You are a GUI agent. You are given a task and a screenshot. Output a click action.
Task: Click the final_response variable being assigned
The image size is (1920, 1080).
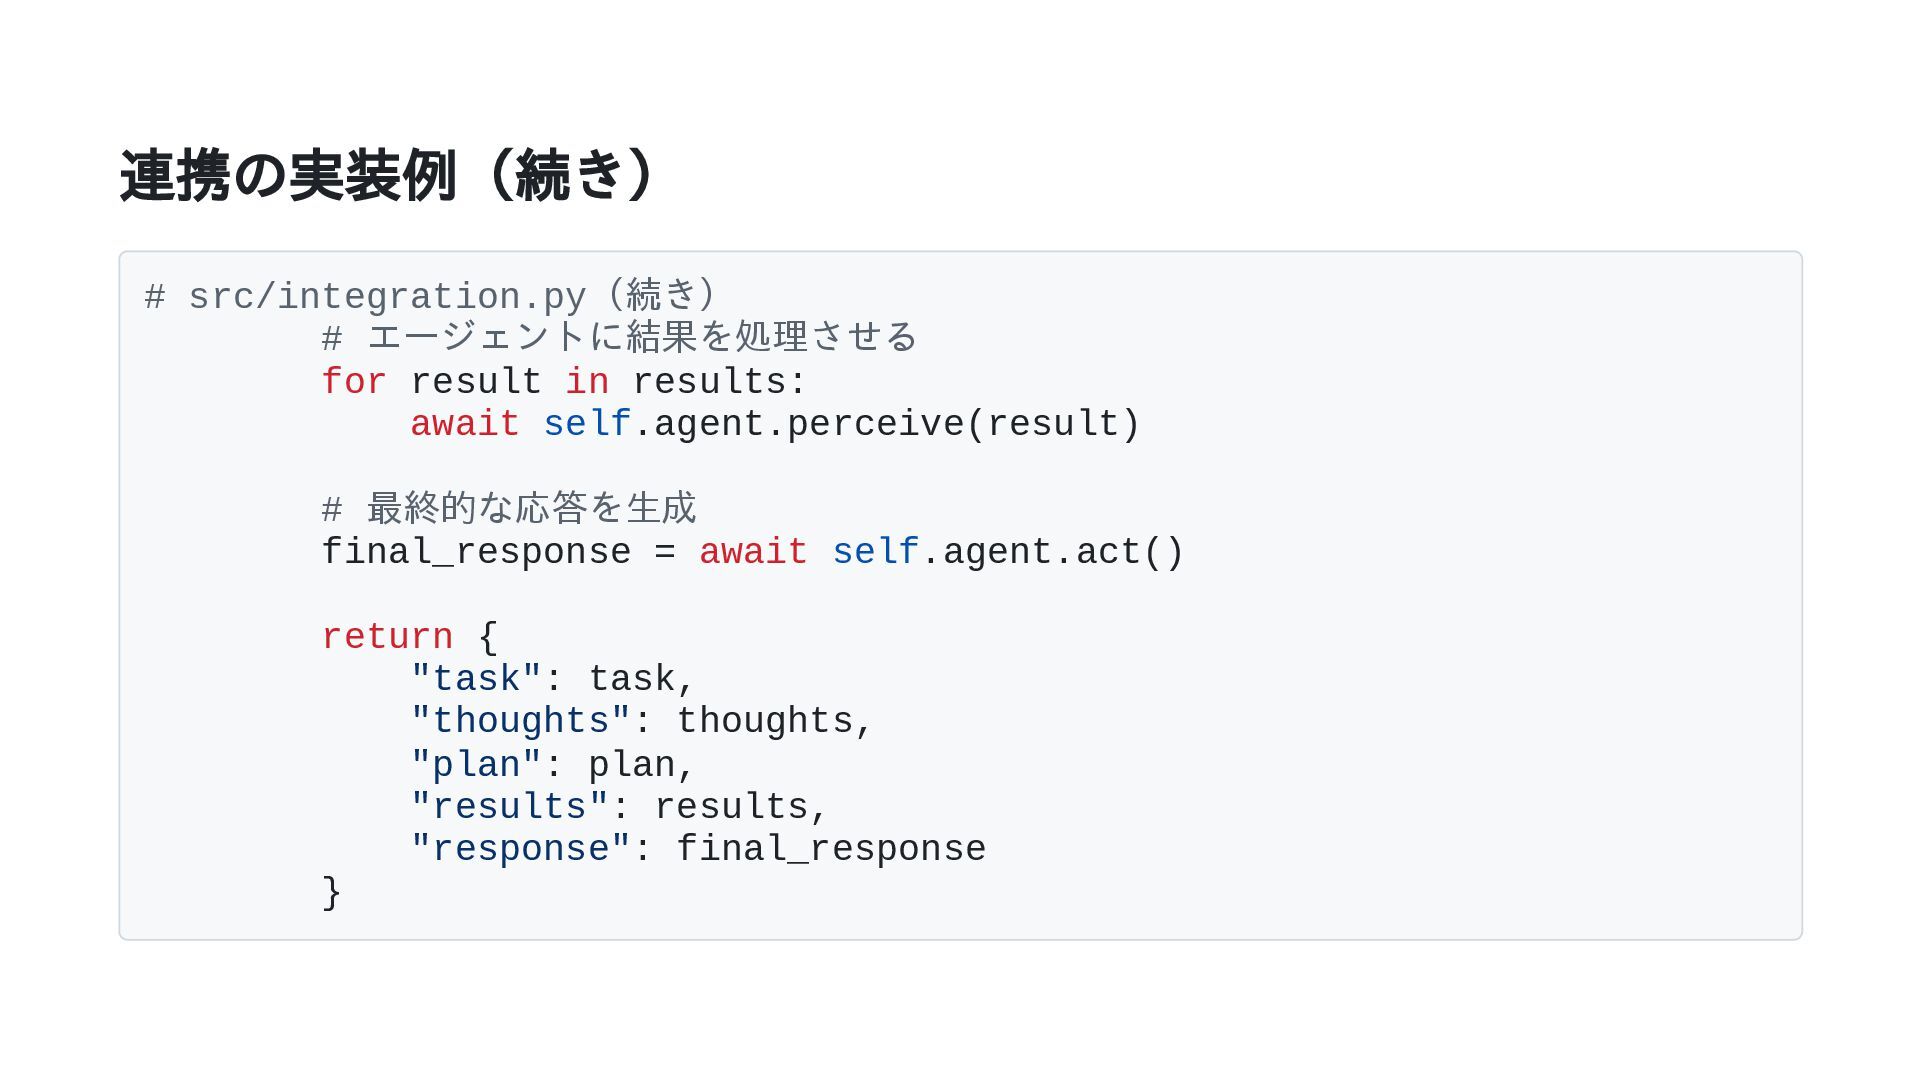(x=476, y=552)
